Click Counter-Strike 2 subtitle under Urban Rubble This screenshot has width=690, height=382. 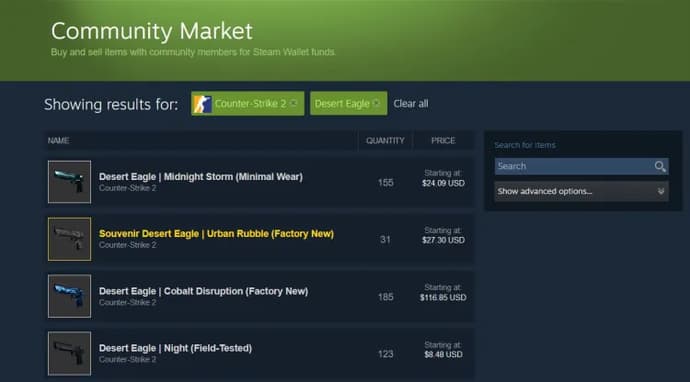(128, 245)
